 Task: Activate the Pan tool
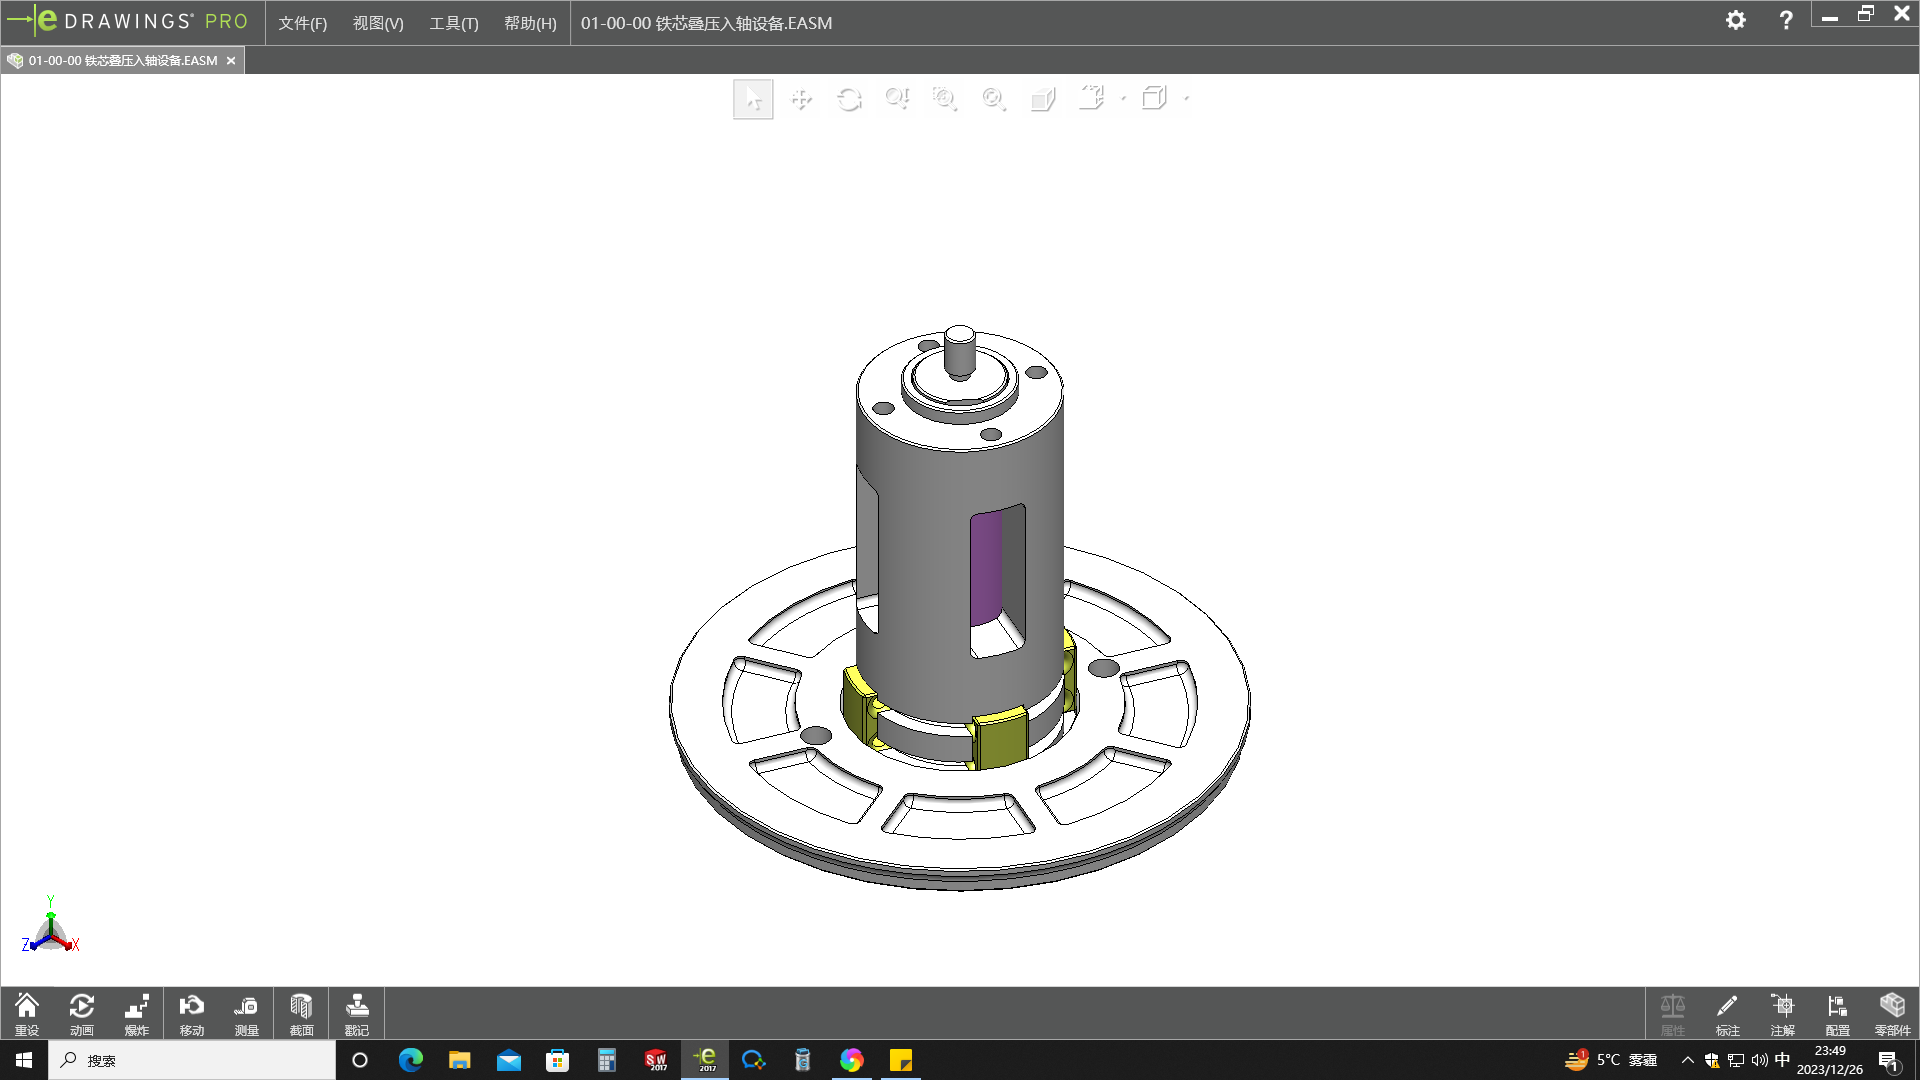tap(801, 99)
